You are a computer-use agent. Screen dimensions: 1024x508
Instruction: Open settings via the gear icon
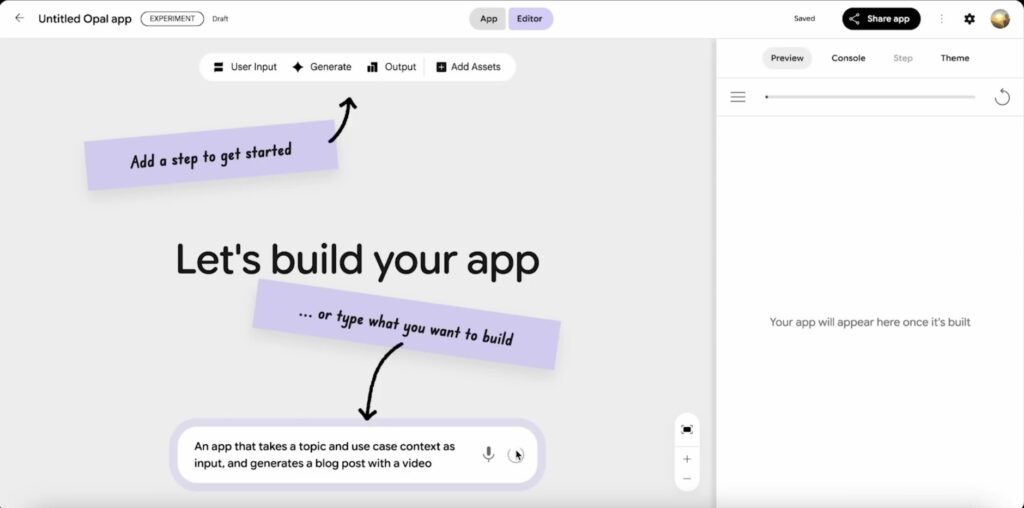coord(970,19)
